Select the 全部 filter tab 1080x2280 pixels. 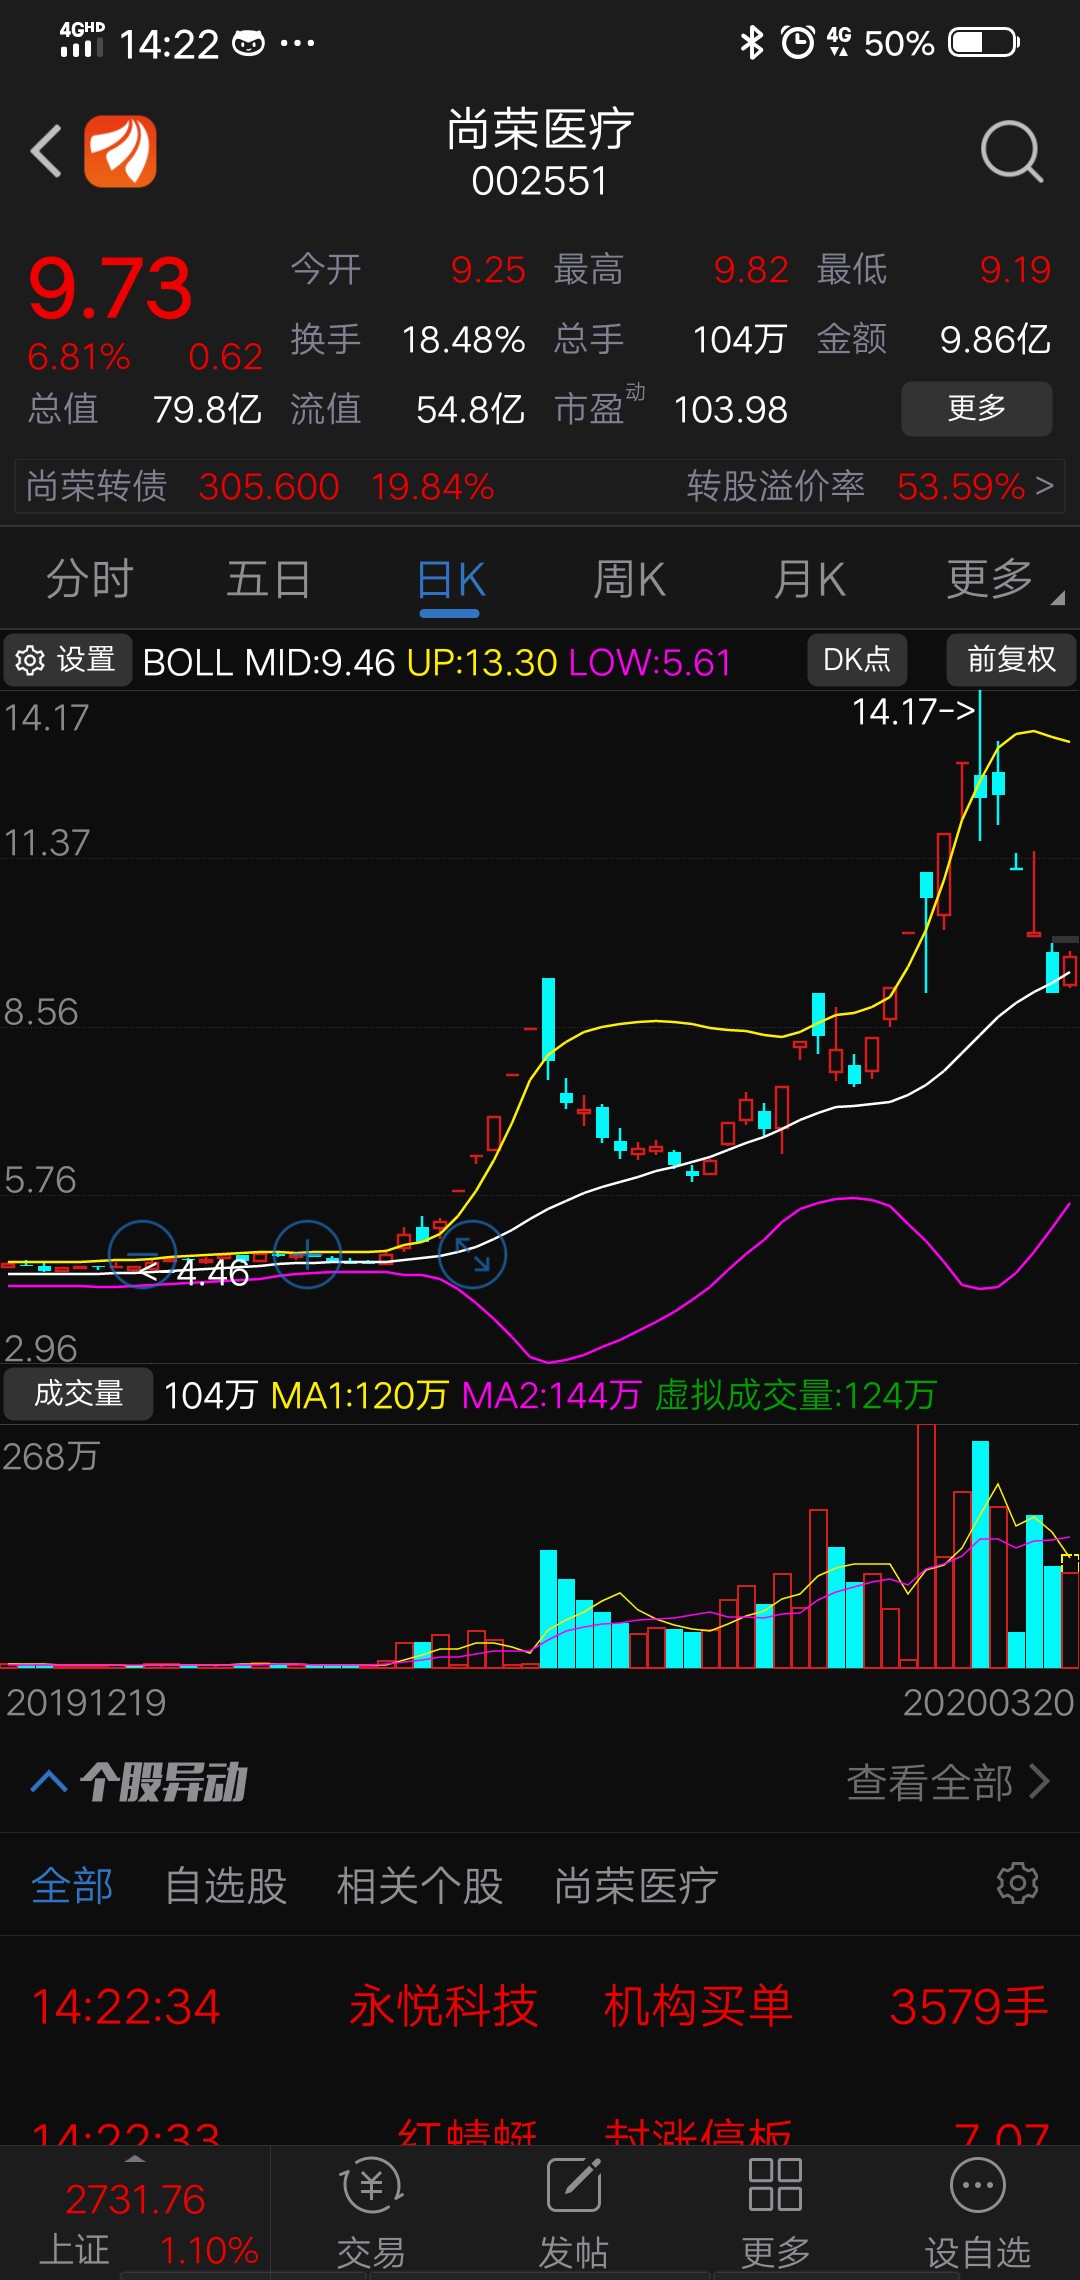71,1886
